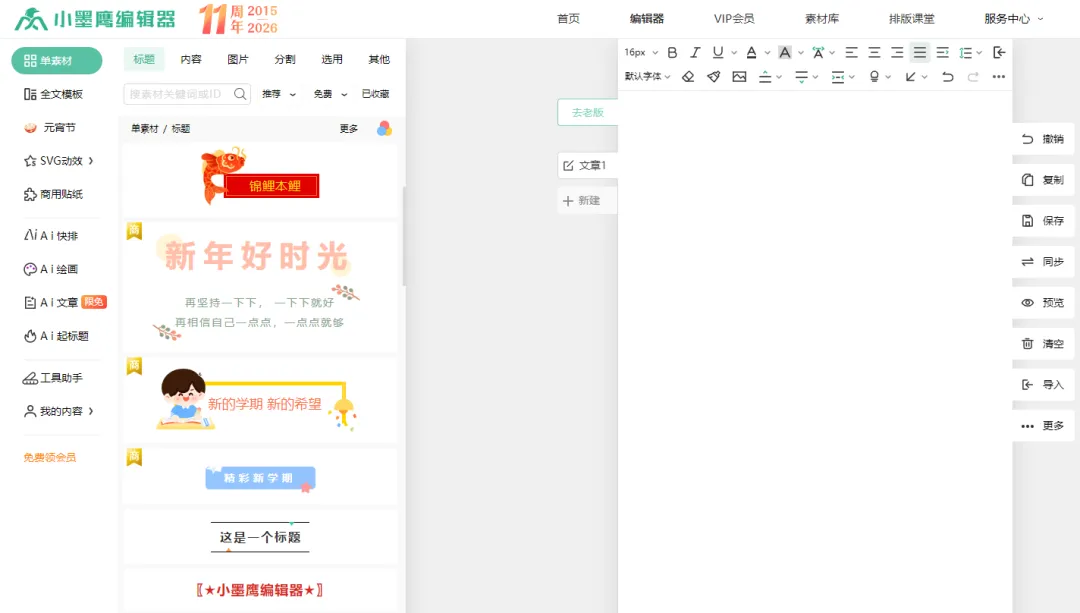Viewport: 1080px width, 613px height.
Task: Click side margin spacing icon
Action: point(838,76)
